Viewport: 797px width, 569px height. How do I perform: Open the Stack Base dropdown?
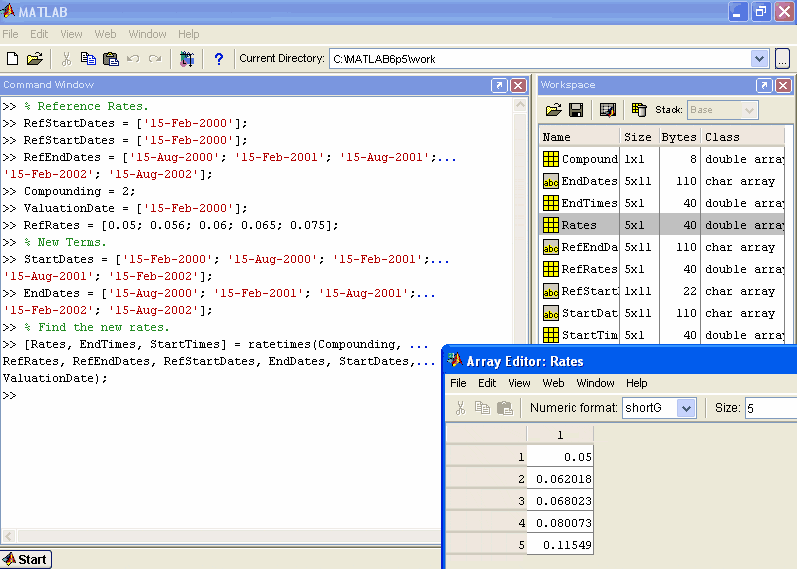tap(723, 110)
